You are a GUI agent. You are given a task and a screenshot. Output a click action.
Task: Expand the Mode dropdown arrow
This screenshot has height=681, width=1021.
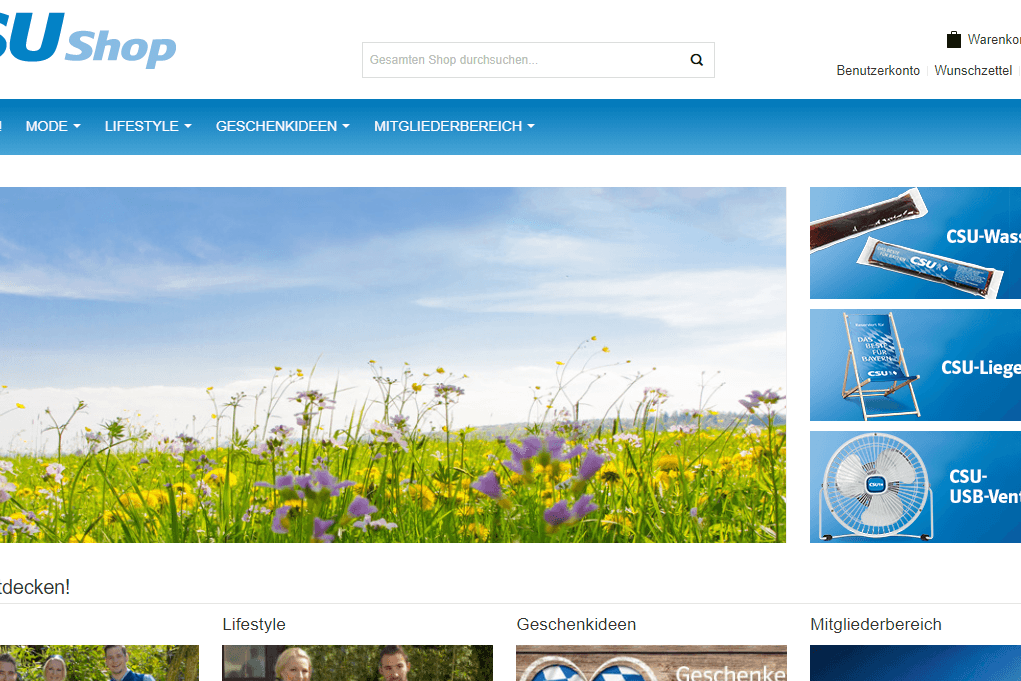(77, 126)
